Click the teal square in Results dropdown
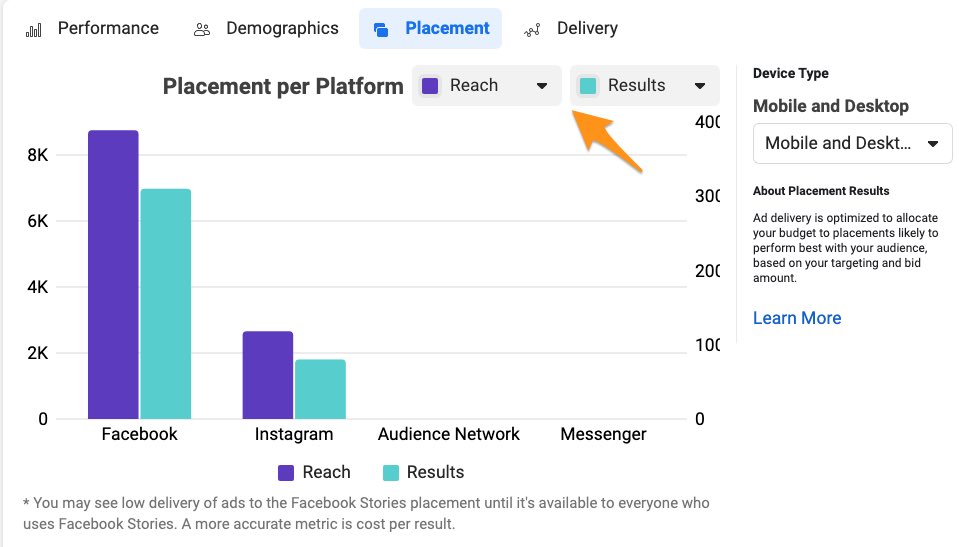959x547 pixels. pyautogui.click(x=588, y=86)
